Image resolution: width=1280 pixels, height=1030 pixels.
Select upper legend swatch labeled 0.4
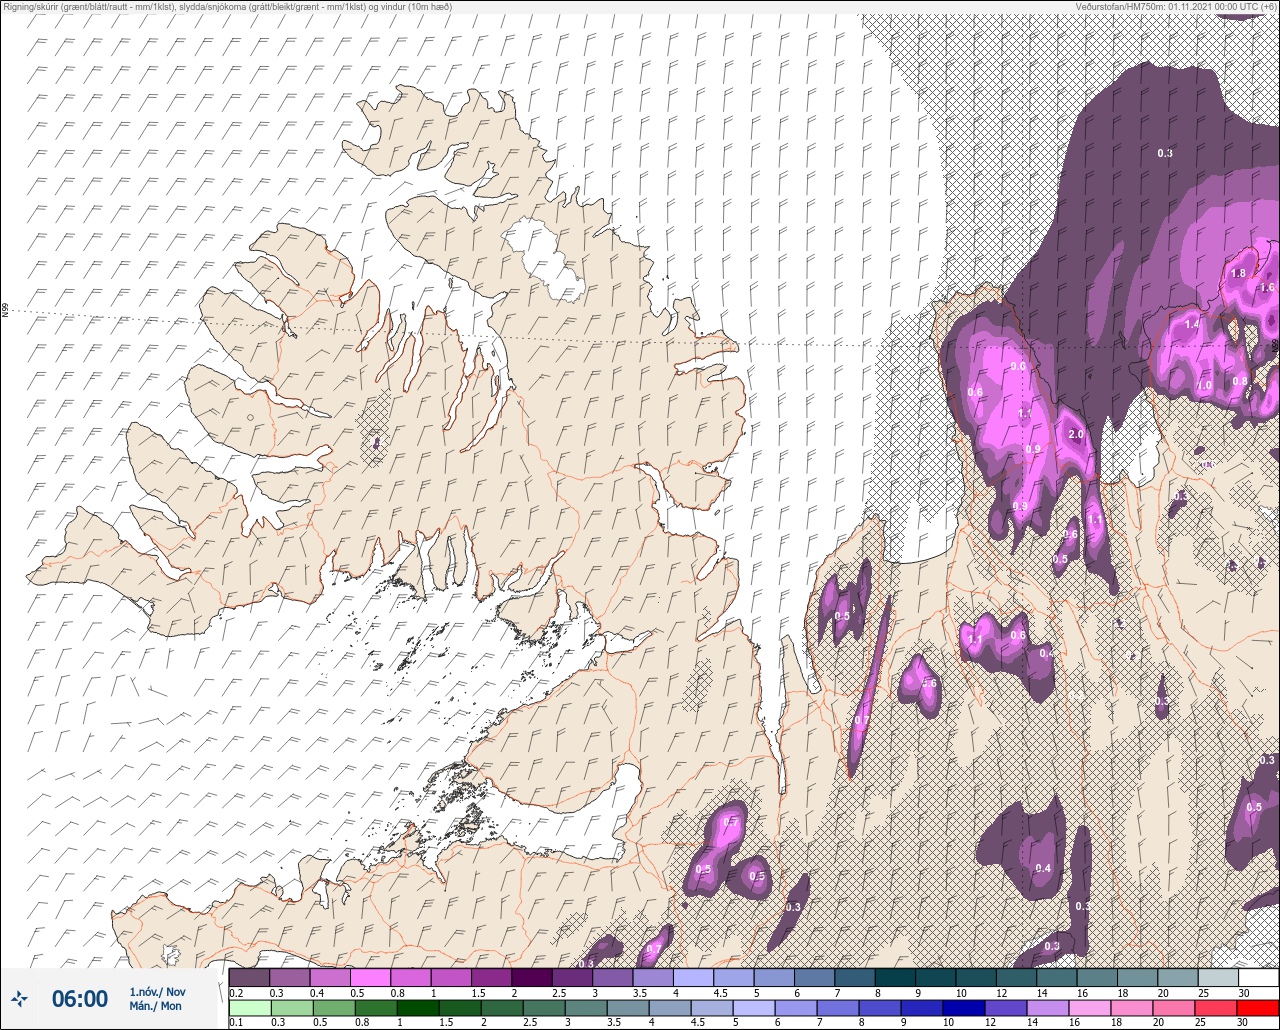[x=330, y=977]
